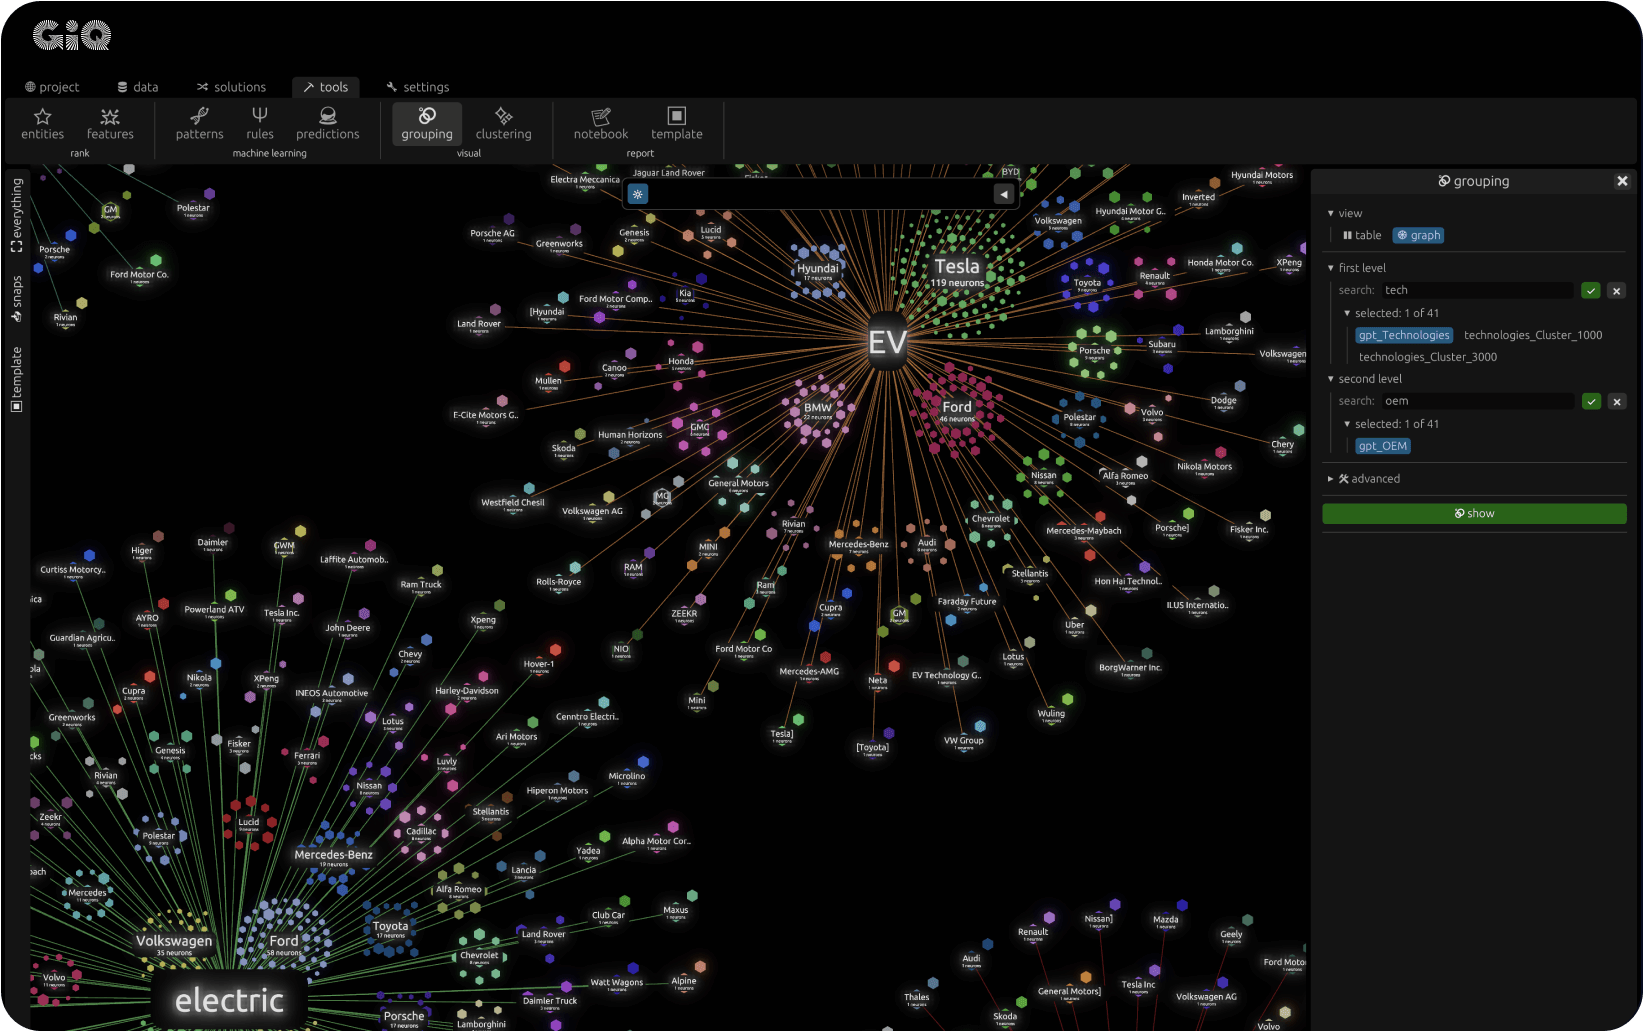This screenshot has width=1644, height=1032.
Task: Click the graph search input bar
Action: tap(820, 194)
